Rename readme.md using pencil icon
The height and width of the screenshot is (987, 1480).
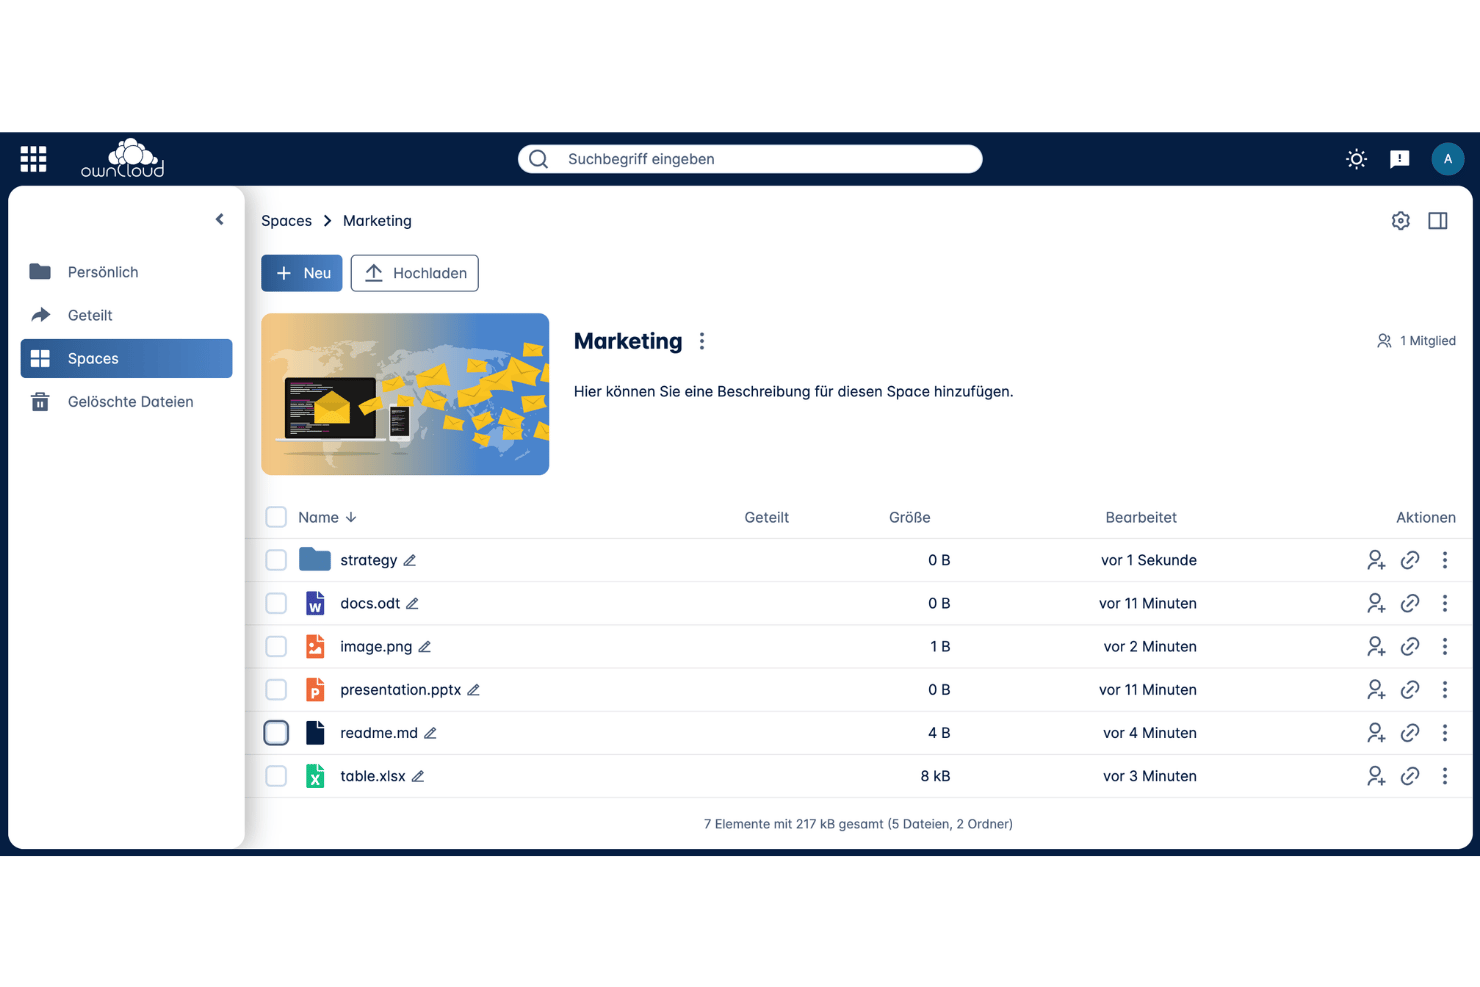pyautogui.click(x=430, y=733)
